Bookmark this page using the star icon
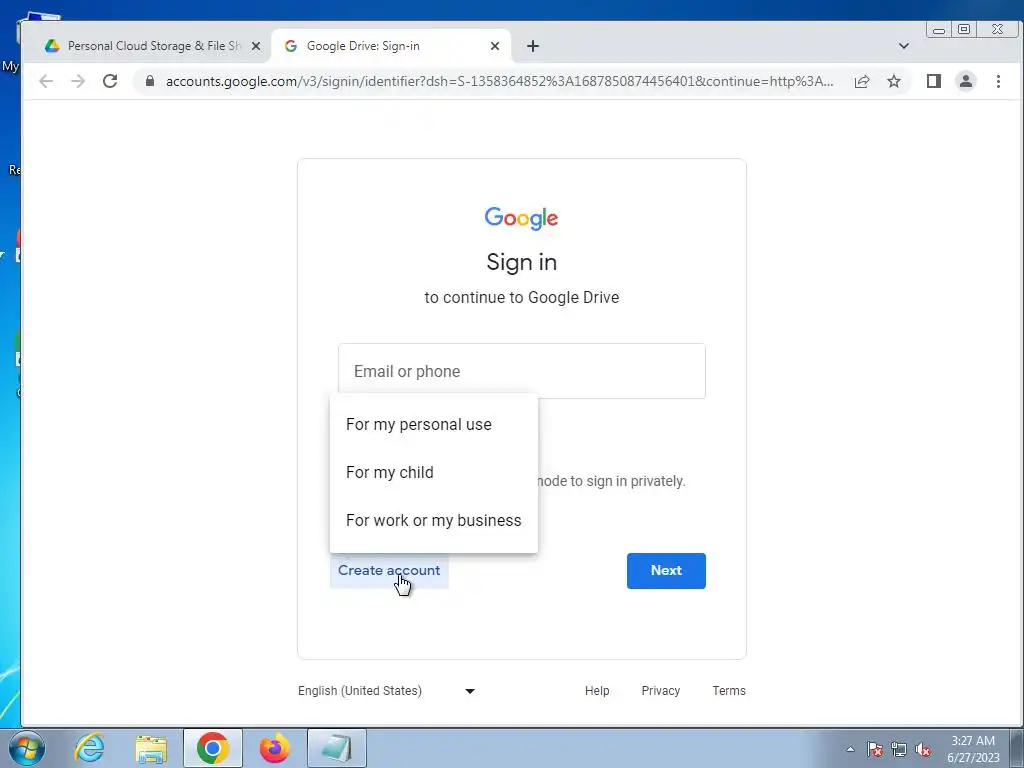This screenshot has width=1024, height=768. tap(893, 81)
